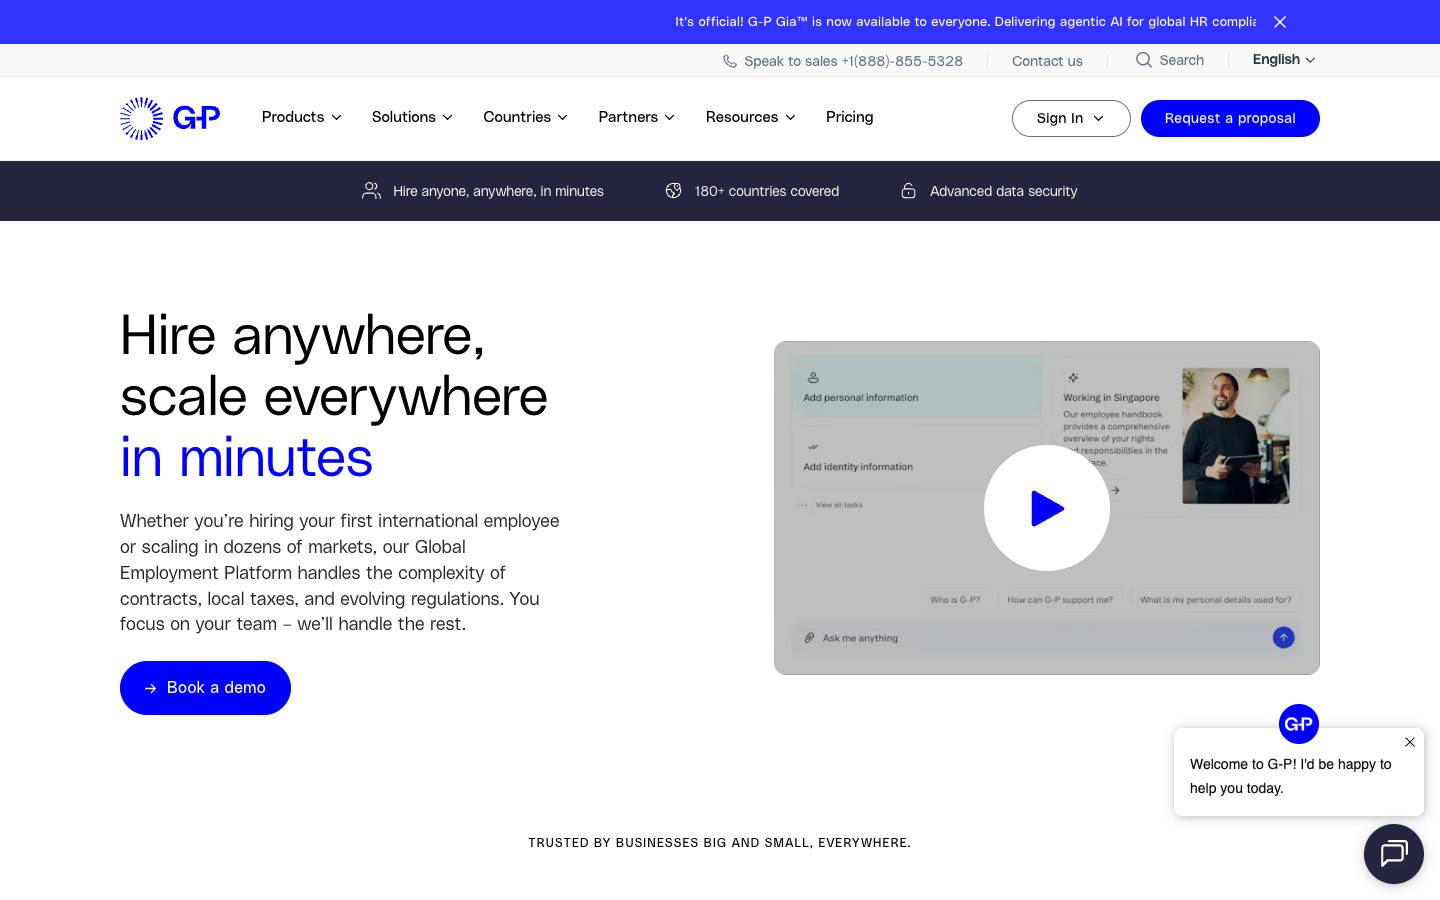
Task: Click the send arrow in Ask me anything
Action: [x=1283, y=637]
